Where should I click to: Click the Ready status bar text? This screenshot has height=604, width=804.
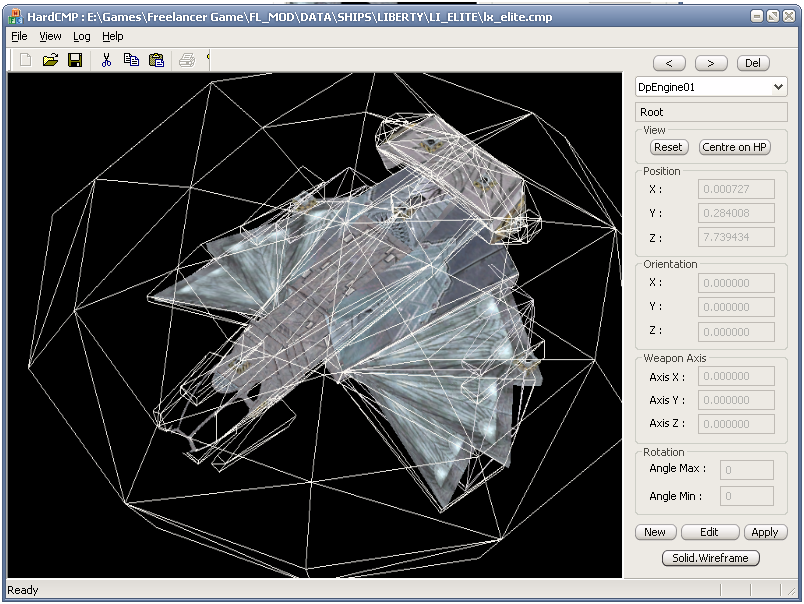click(23, 590)
